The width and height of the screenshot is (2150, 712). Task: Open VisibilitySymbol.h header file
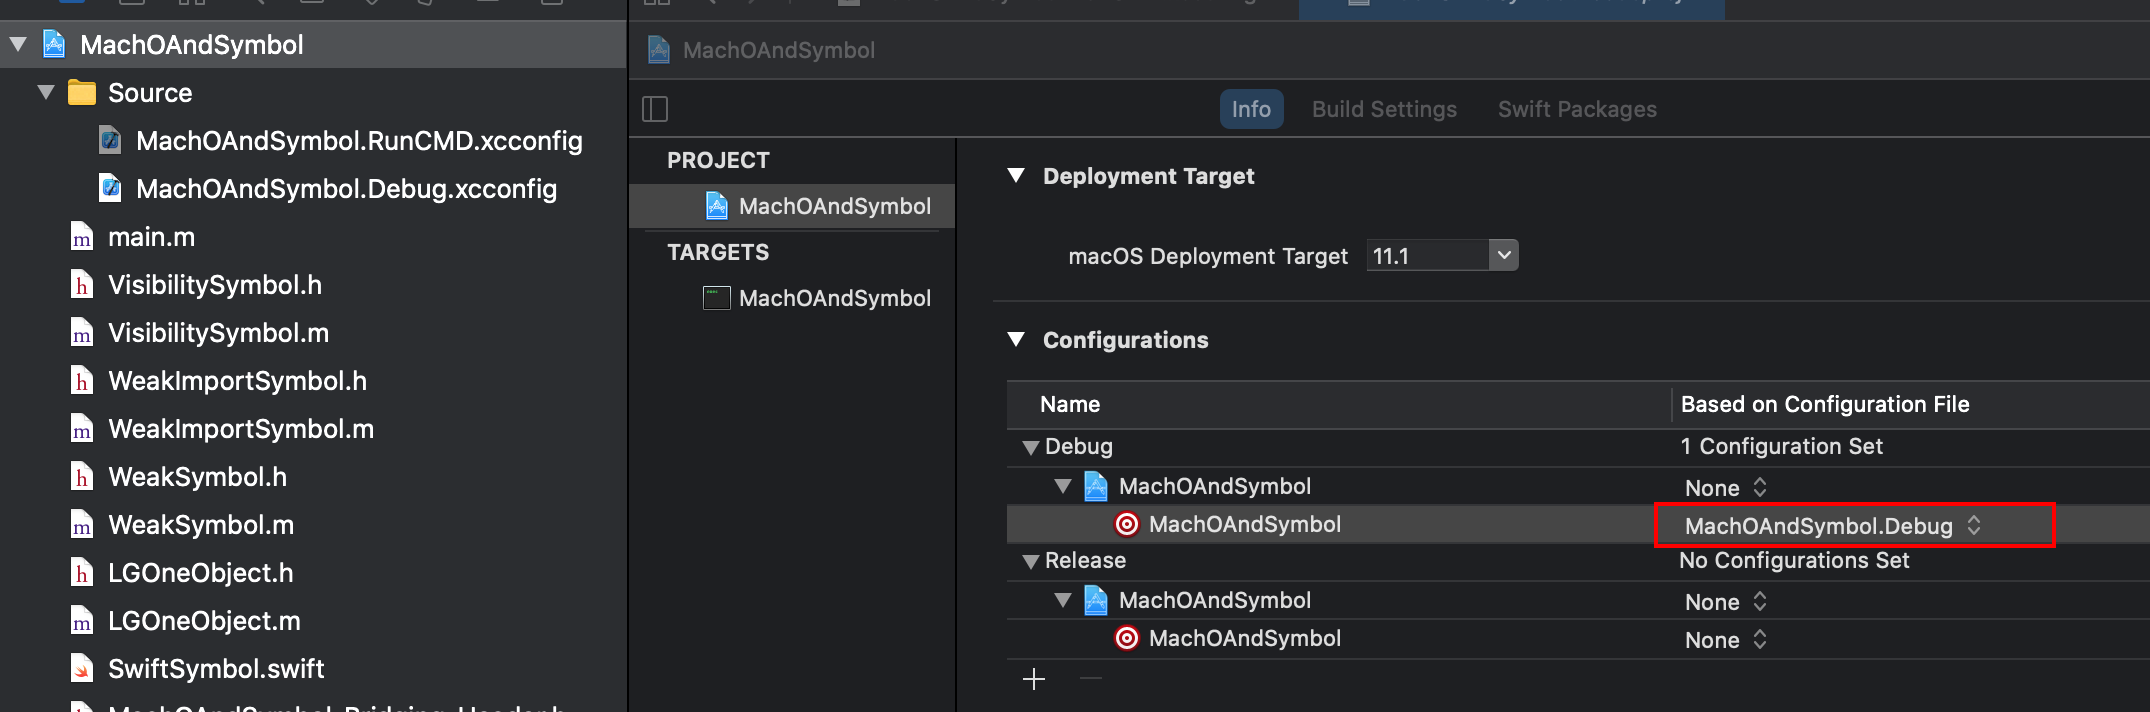tap(215, 285)
